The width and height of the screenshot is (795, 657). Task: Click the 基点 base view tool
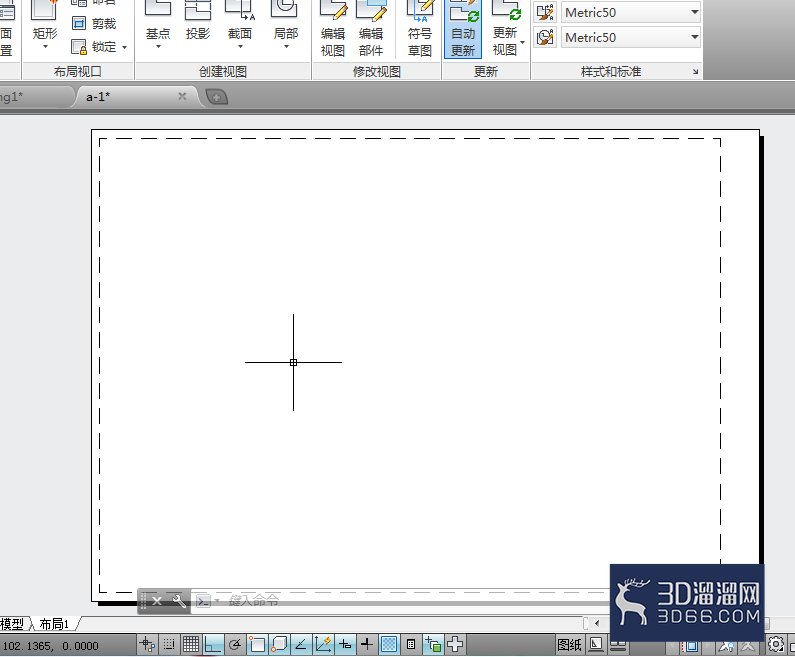pyautogui.click(x=158, y=25)
